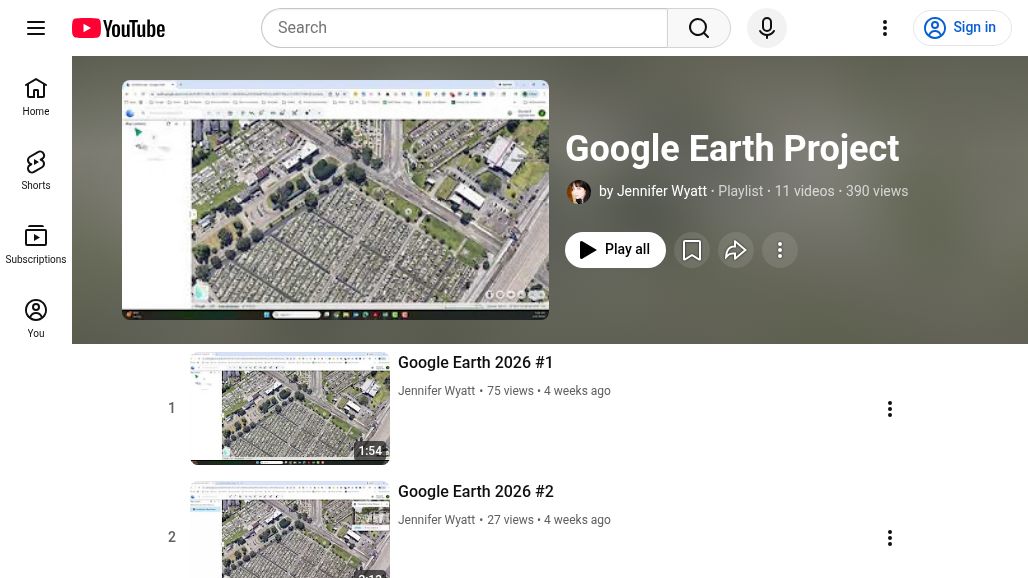Screen dimensions: 1028x578
Task: Open the settings three-dot menu in the header
Action: point(885,28)
